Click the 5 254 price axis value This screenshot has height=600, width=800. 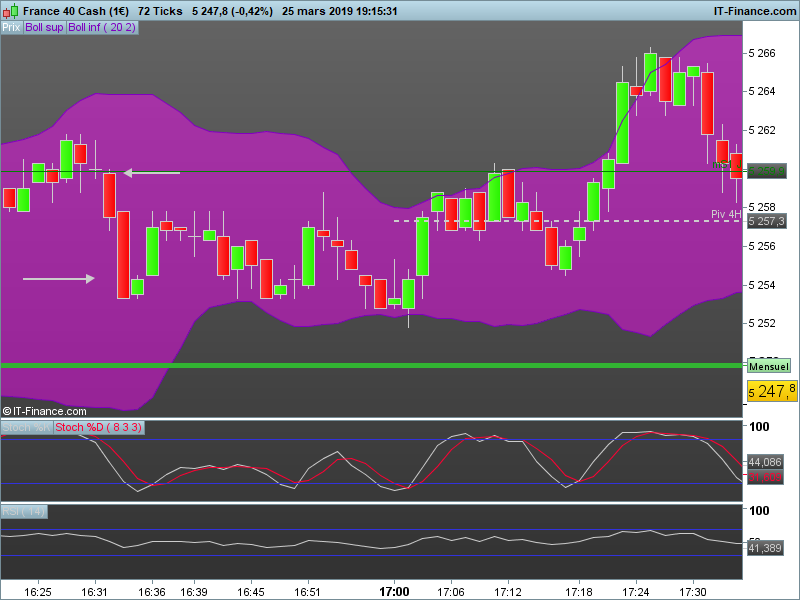762,285
